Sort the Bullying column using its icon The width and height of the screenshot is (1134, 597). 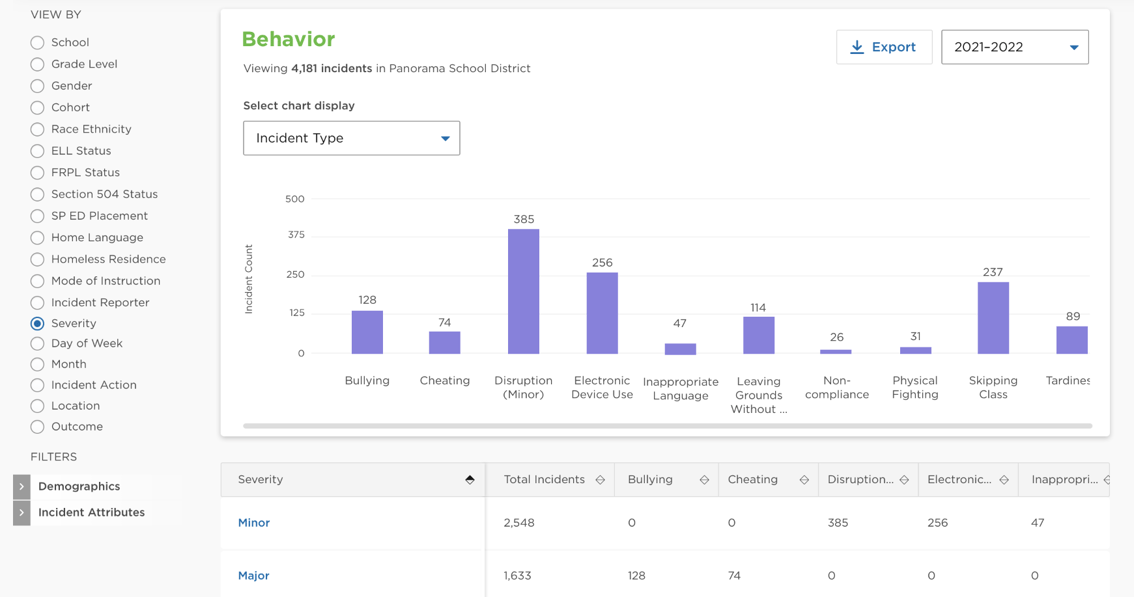click(x=704, y=480)
